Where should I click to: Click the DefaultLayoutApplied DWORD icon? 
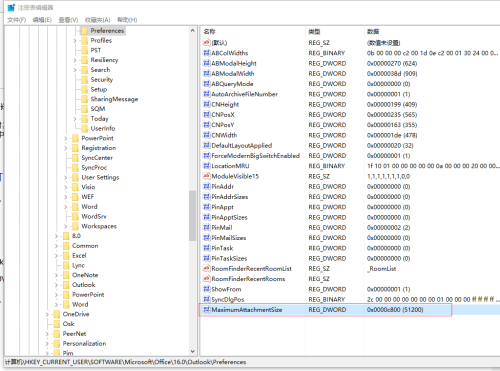point(207,145)
